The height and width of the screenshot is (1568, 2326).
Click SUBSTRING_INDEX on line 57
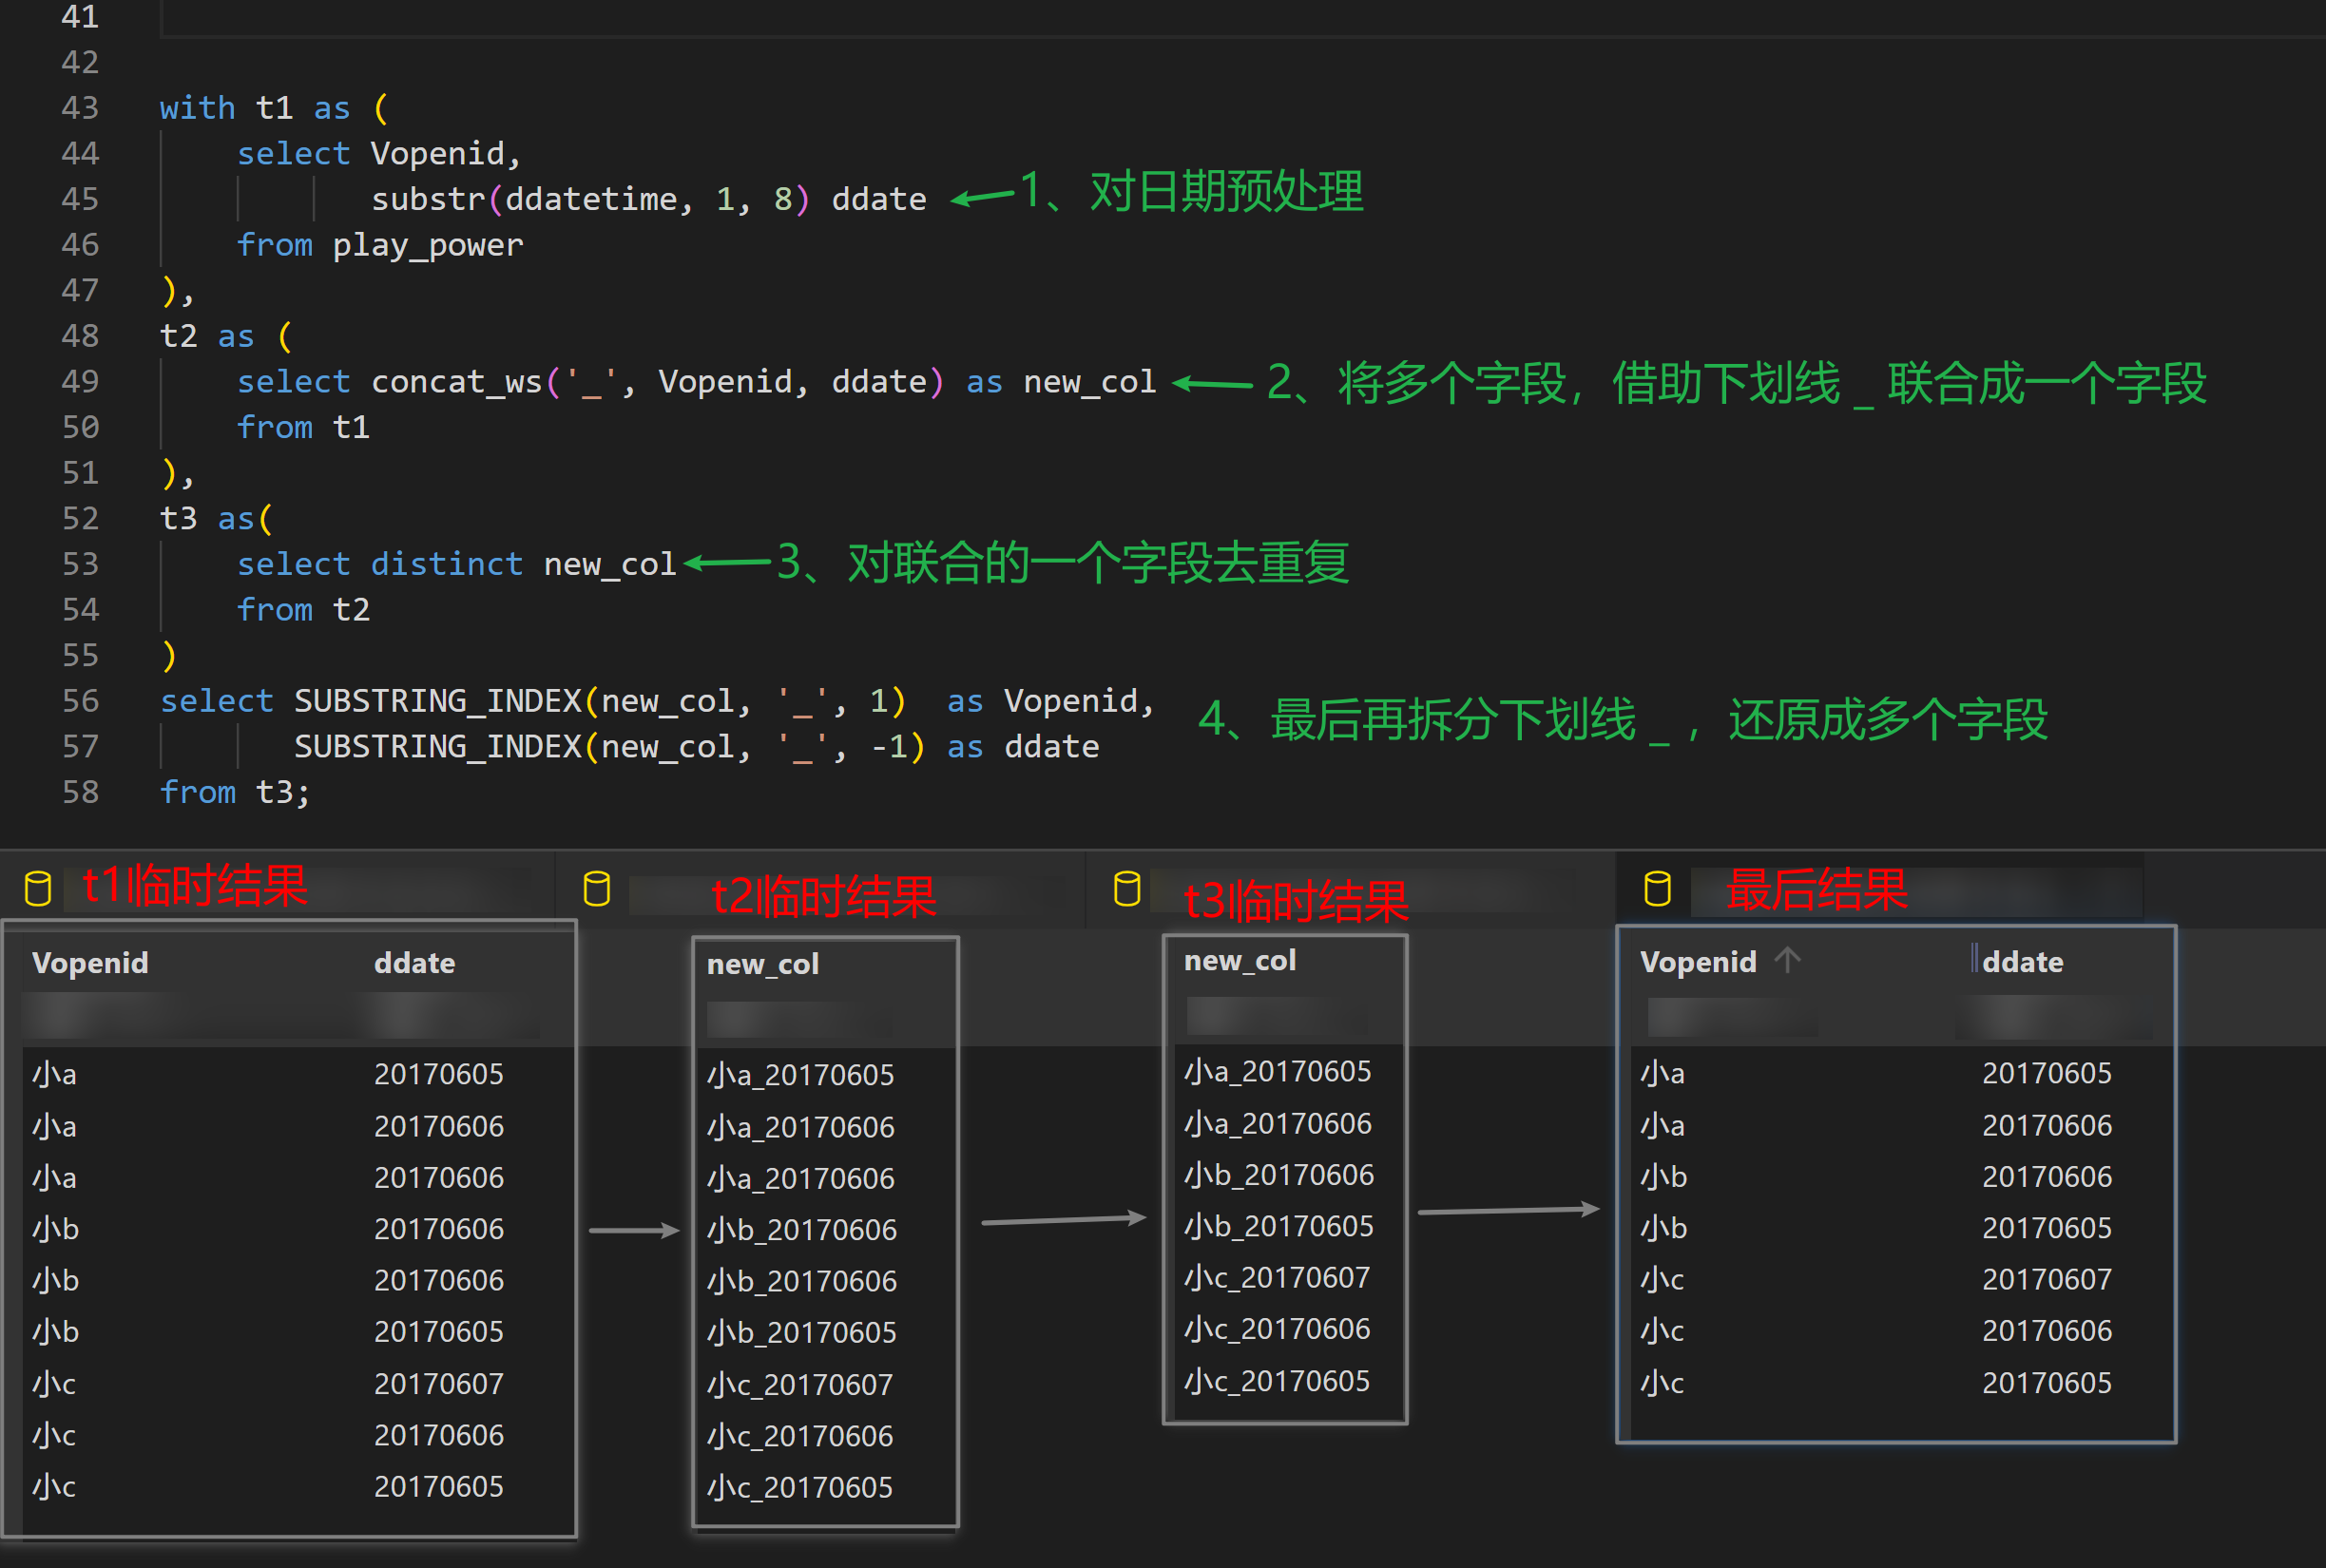click(438, 746)
